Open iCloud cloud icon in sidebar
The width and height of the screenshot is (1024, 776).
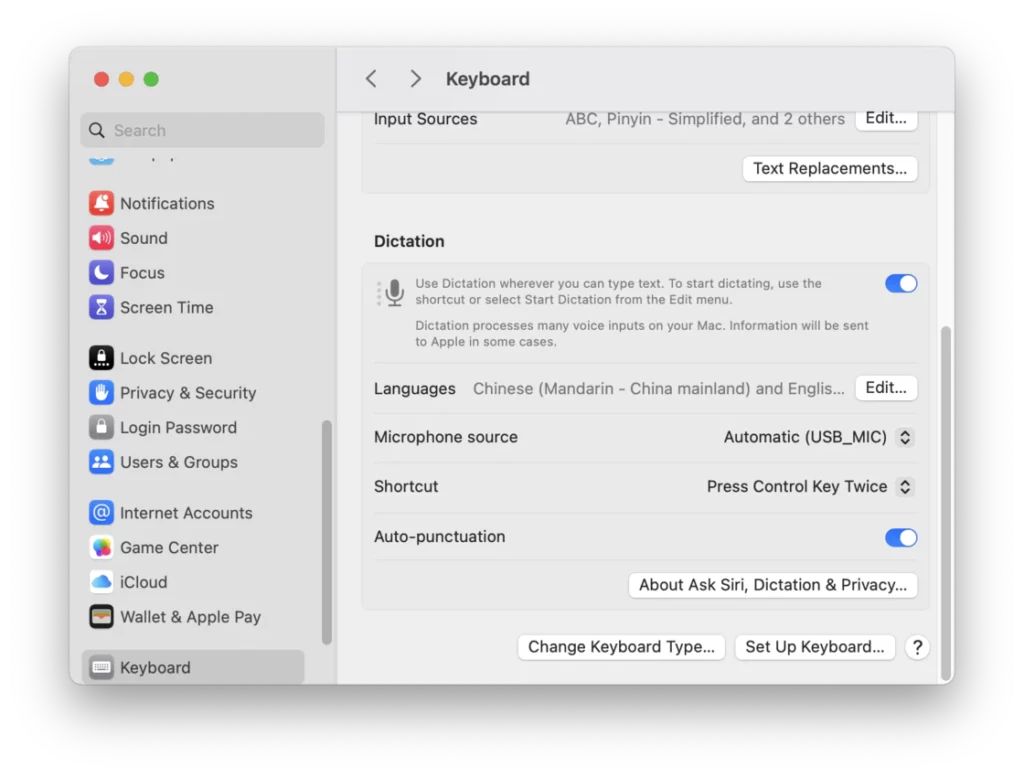[x=101, y=582]
